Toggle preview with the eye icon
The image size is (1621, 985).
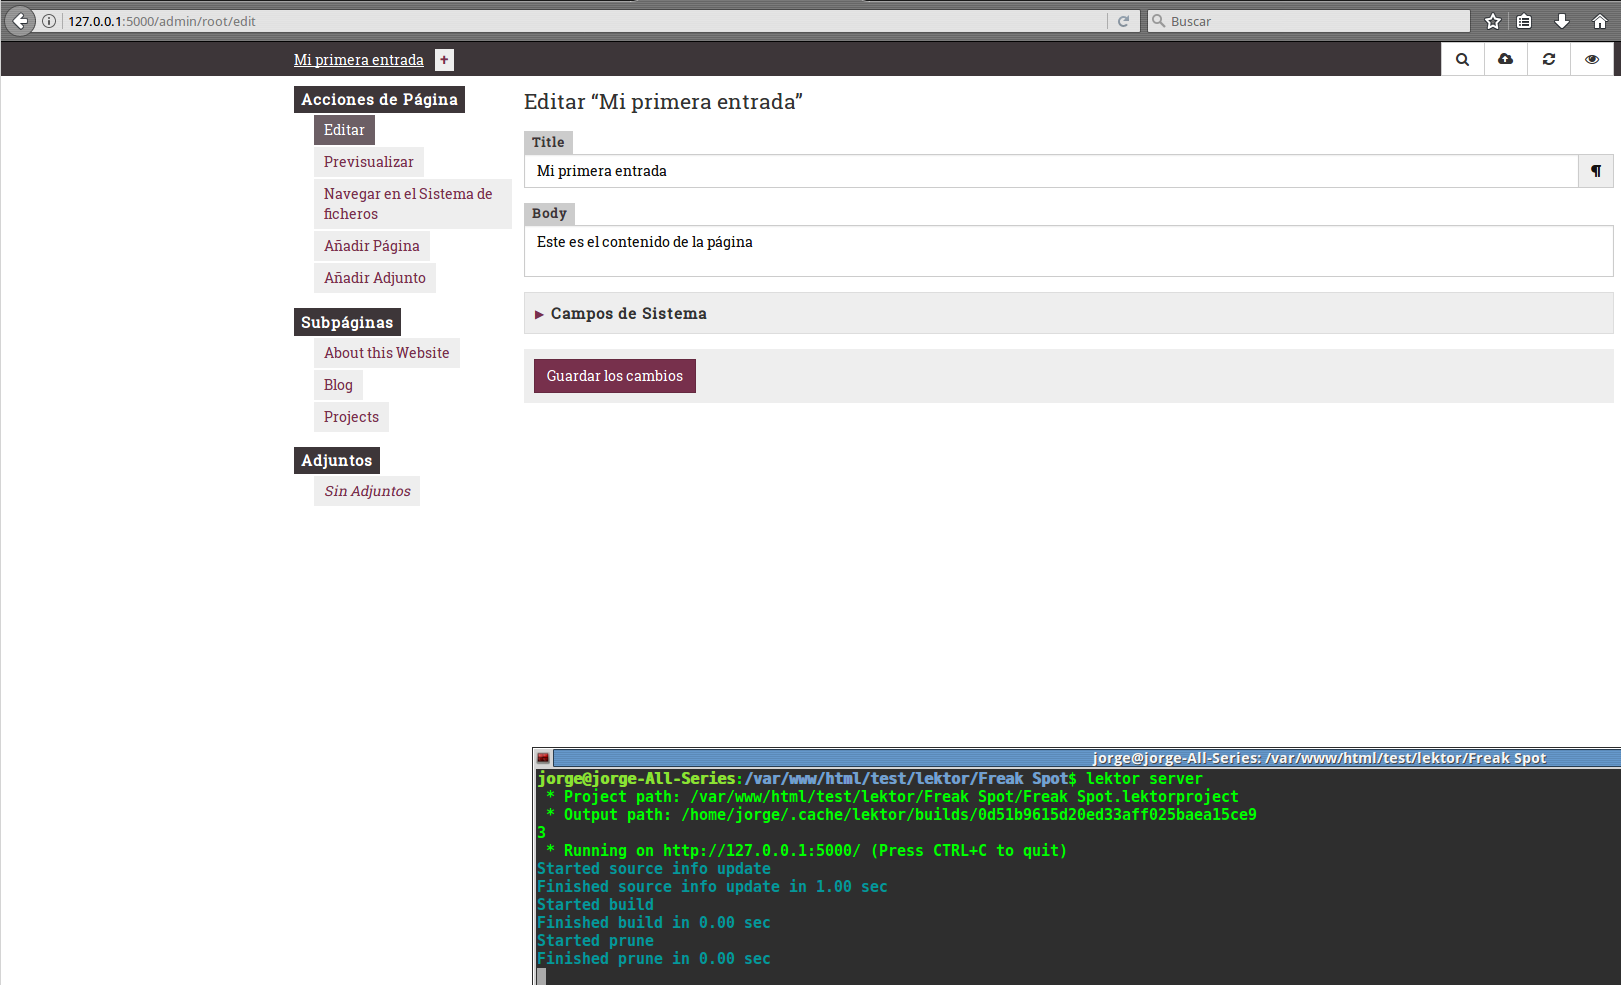[1591, 60]
